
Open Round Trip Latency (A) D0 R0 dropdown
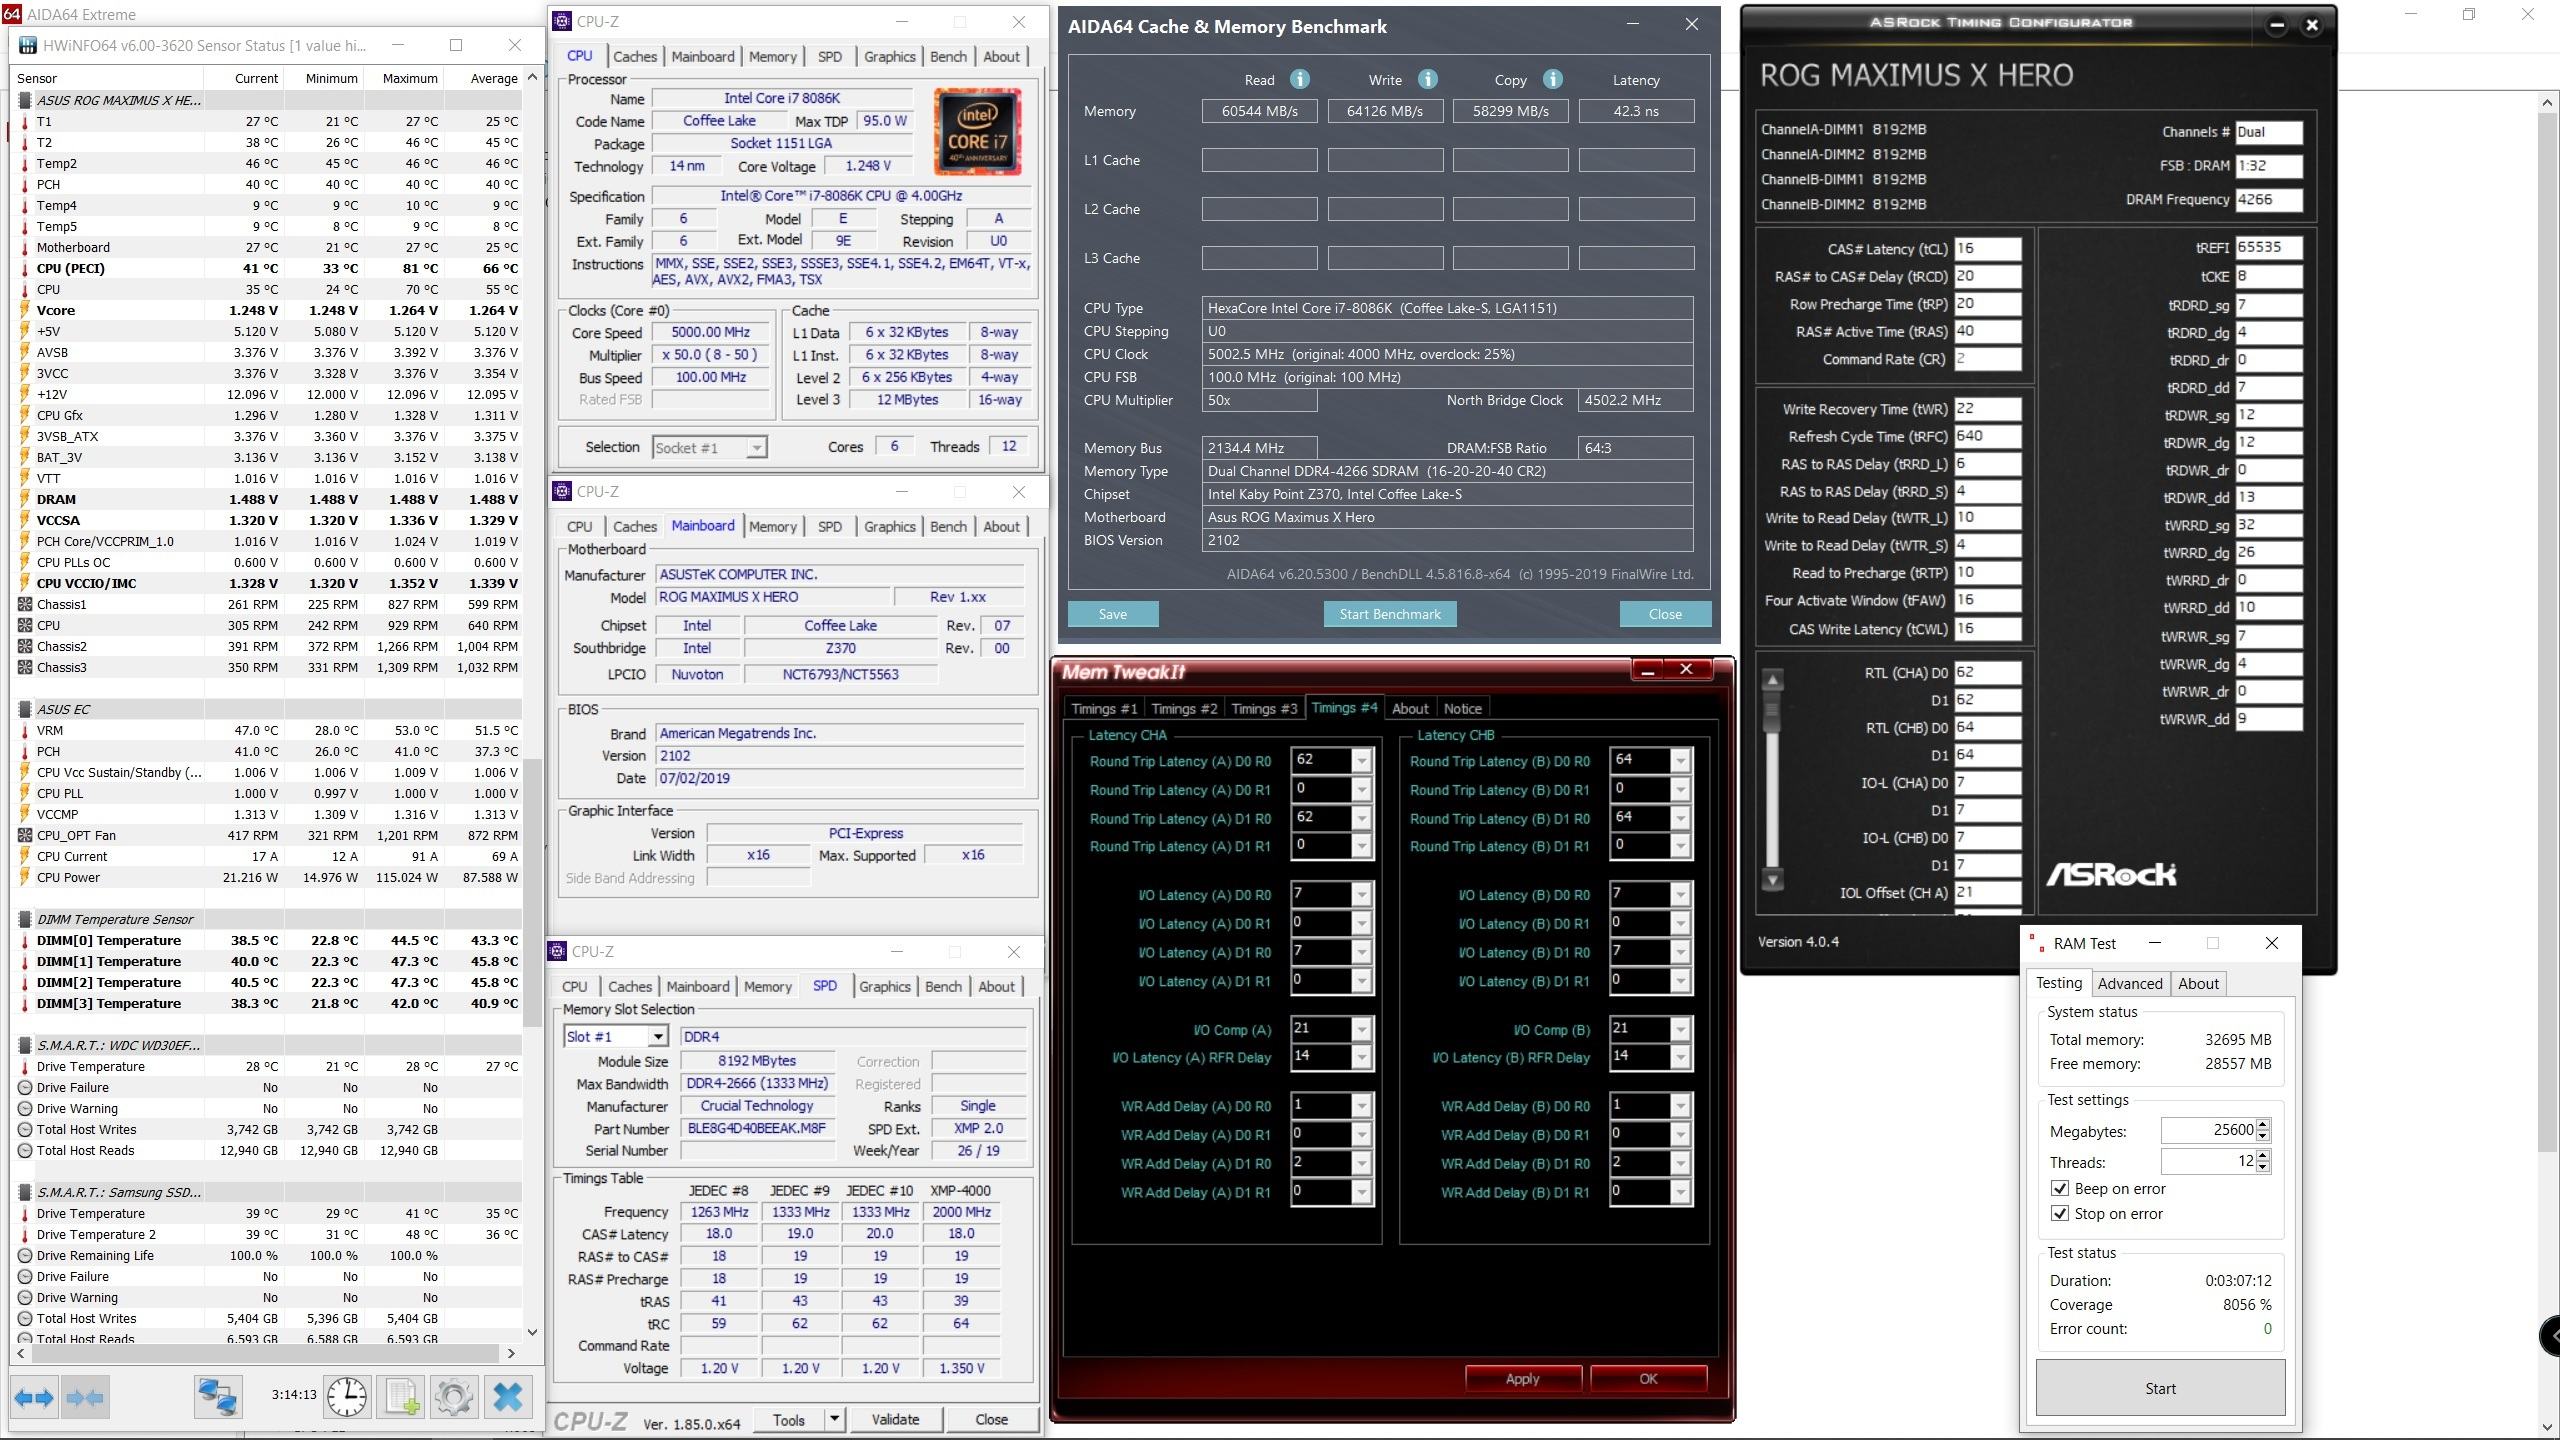(1360, 761)
